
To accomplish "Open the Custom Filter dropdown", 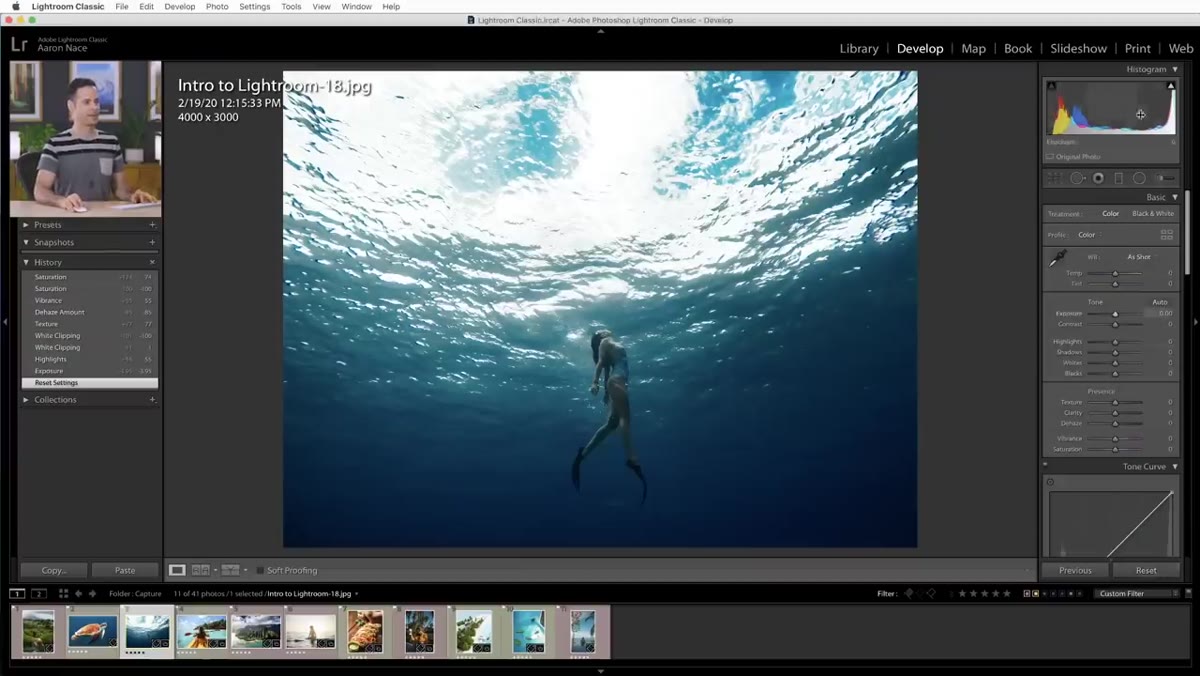I will point(1135,594).
